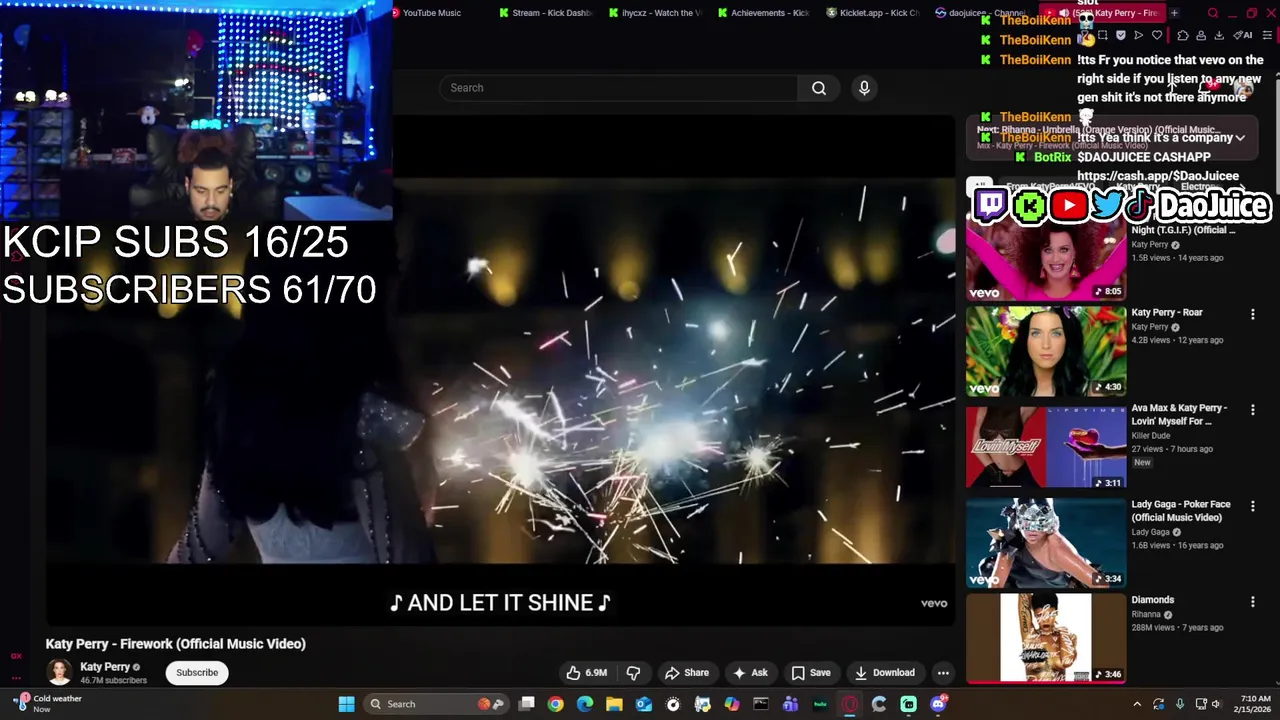Open Lady Gaga - Poker Face title

(1181, 511)
